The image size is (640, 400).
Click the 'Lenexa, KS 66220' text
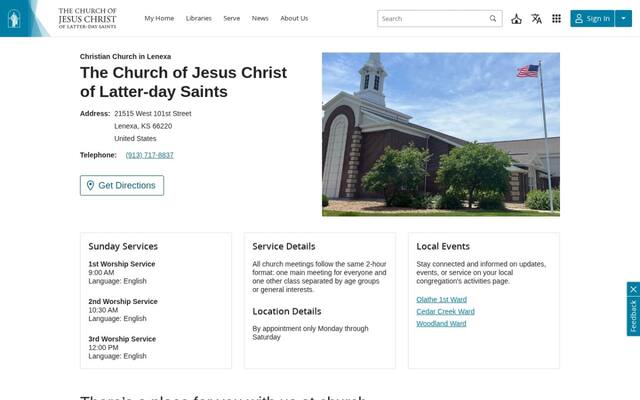[143, 126]
